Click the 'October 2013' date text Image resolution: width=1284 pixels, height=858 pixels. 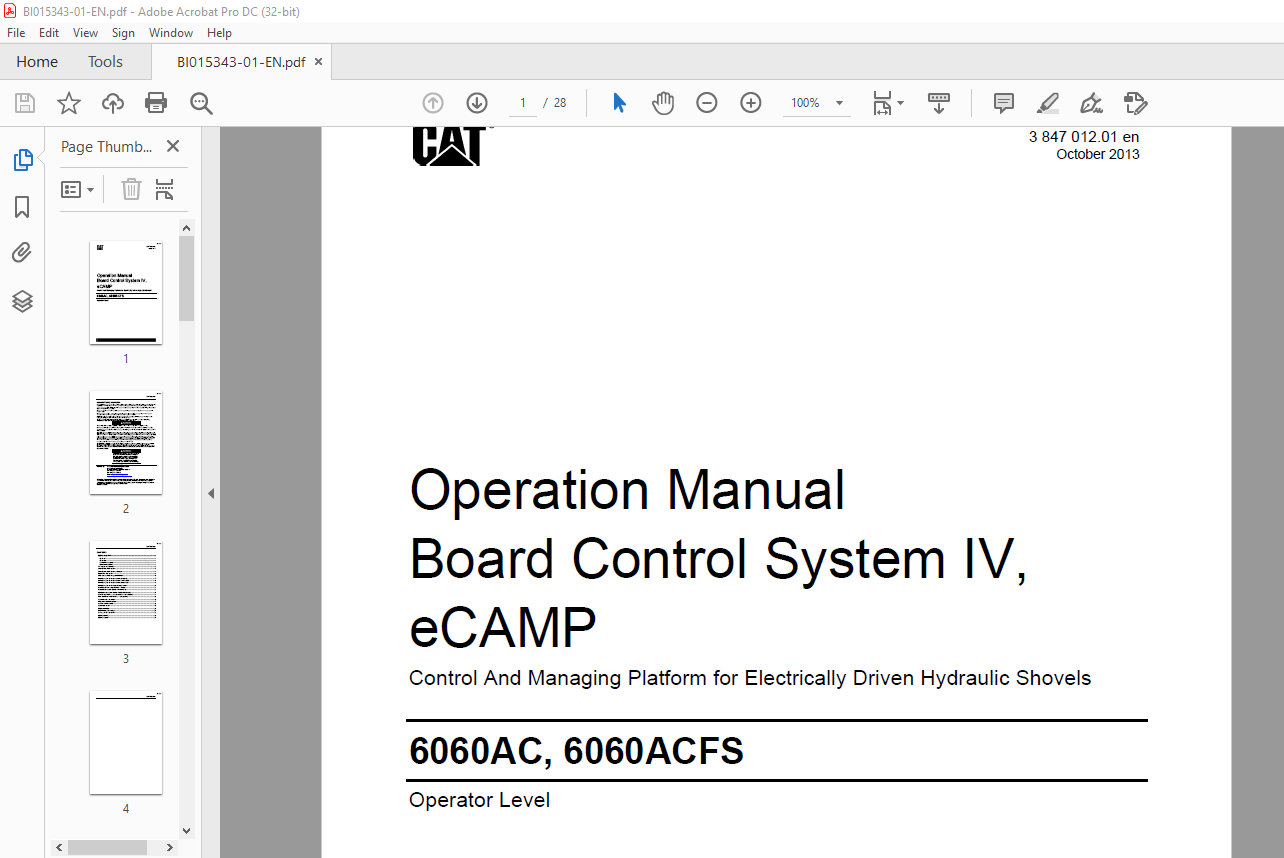point(1098,154)
